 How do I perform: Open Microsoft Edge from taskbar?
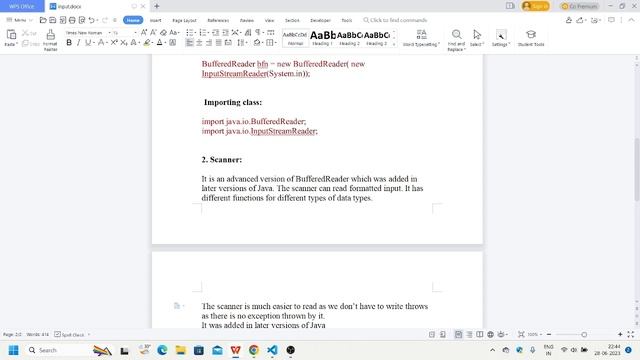tap(162, 350)
